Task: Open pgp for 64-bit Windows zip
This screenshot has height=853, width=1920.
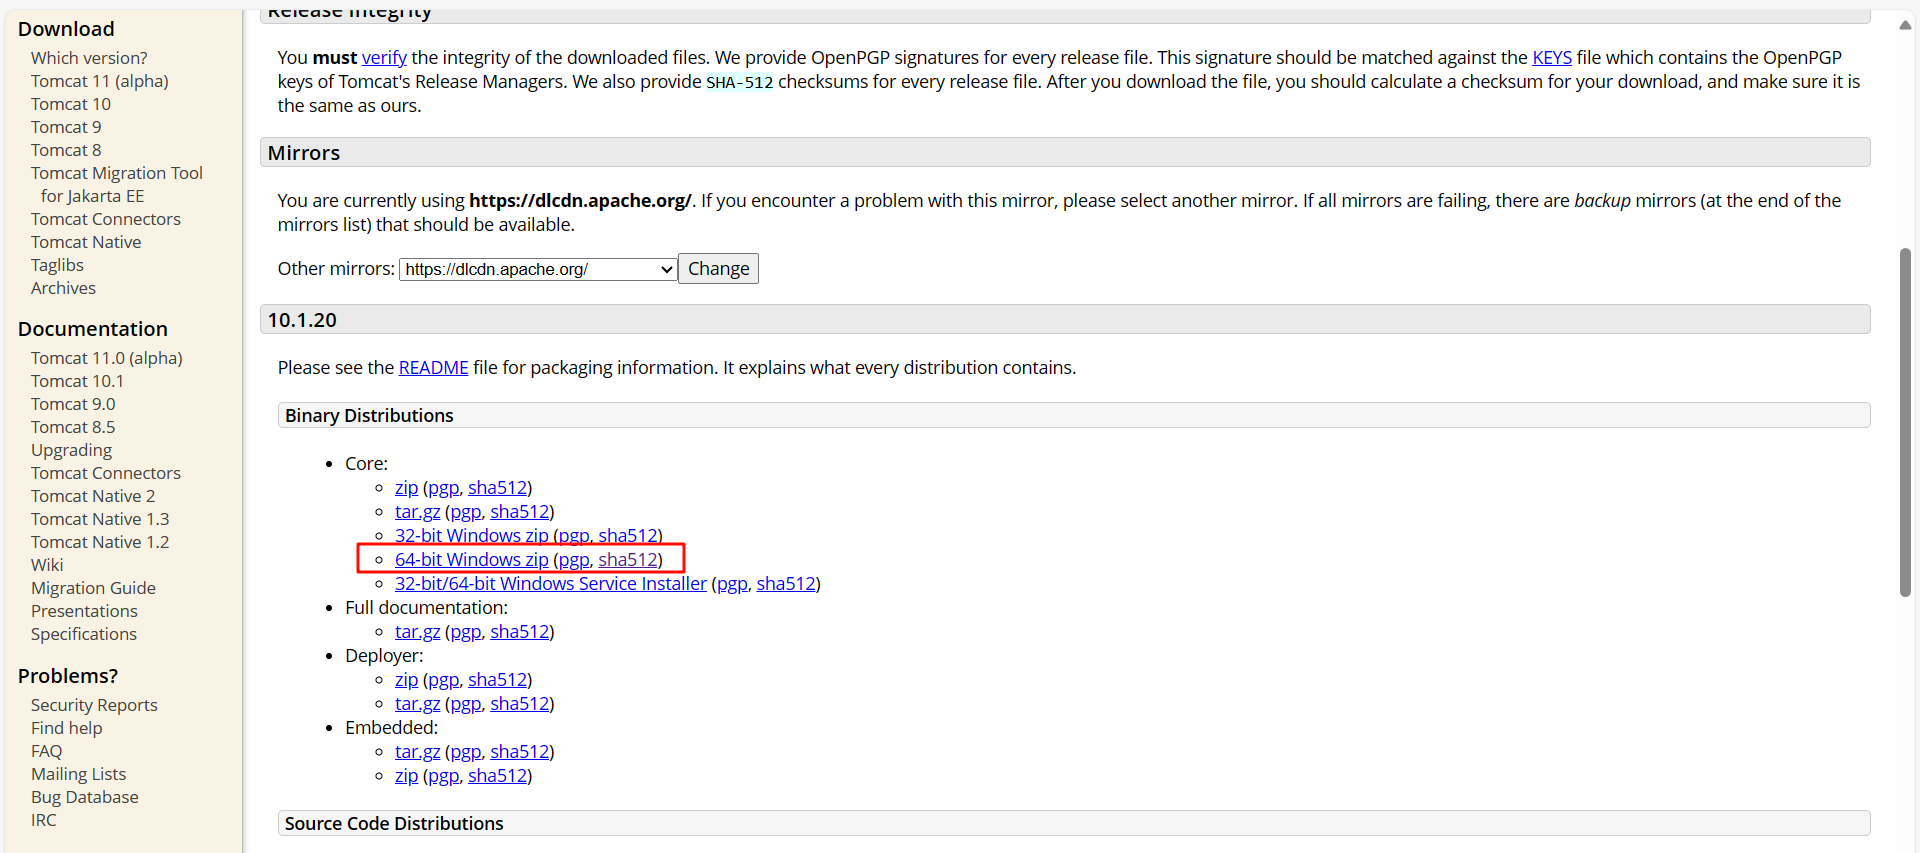Action: pos(574,560)
